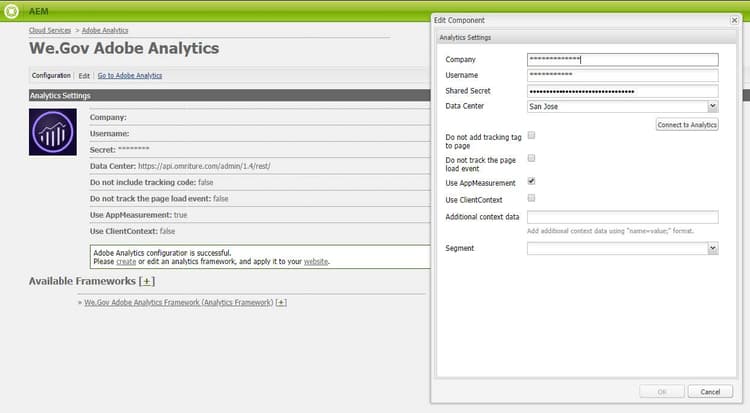
Task: Click the Additional context data field
Action: [622, 217]
